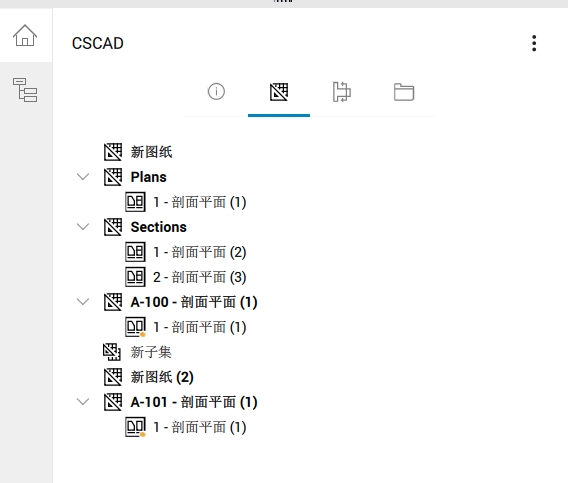Open the three-dot options menu
Image resolution: width=568 pixels, height=483 pixels.
[x=534, y=43]
